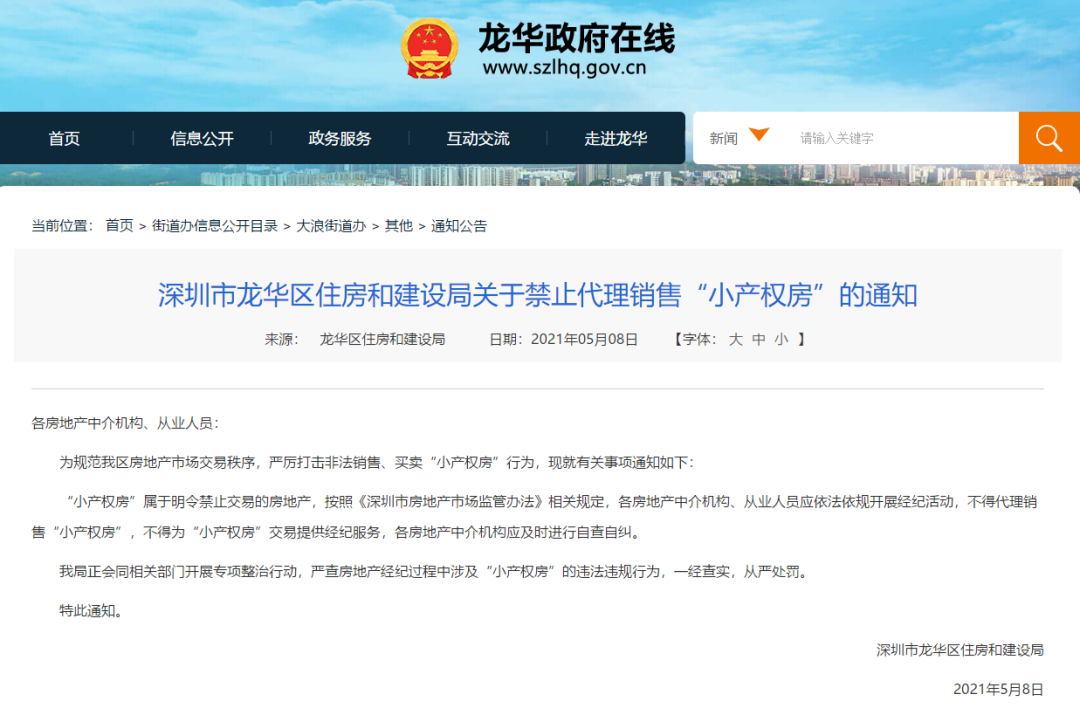Open the 新闻 search category dropdown
The image size is (1080, 722).
[739, 138]
